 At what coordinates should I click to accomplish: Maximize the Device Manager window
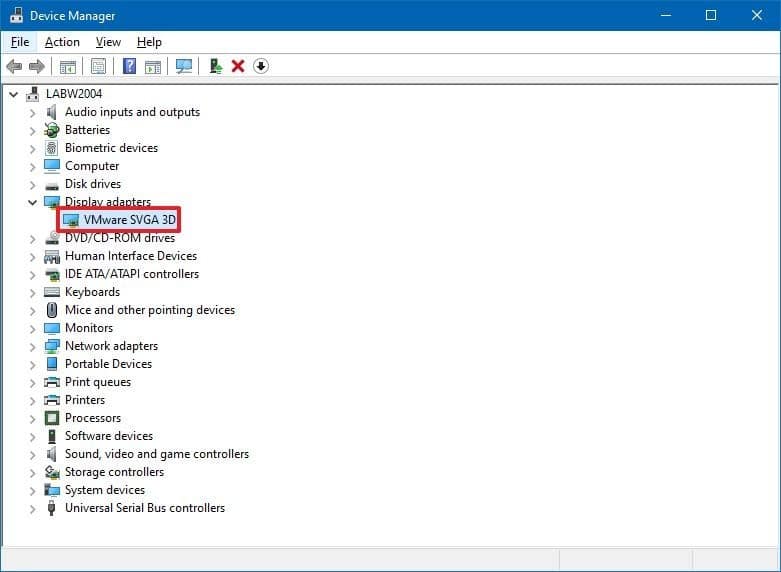coord(711,15)
